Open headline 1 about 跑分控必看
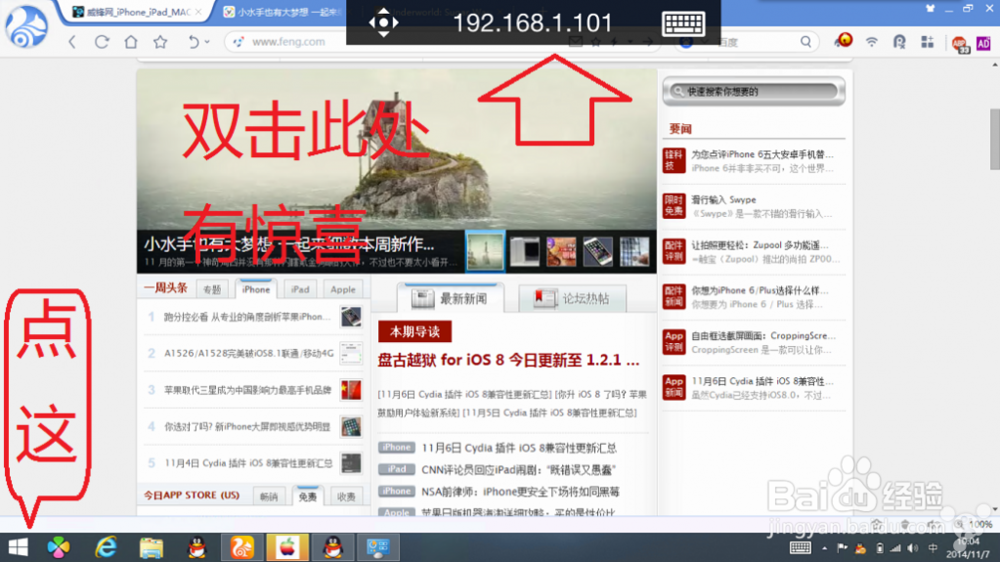1000x562 pixels. click(x=247, y=316)
